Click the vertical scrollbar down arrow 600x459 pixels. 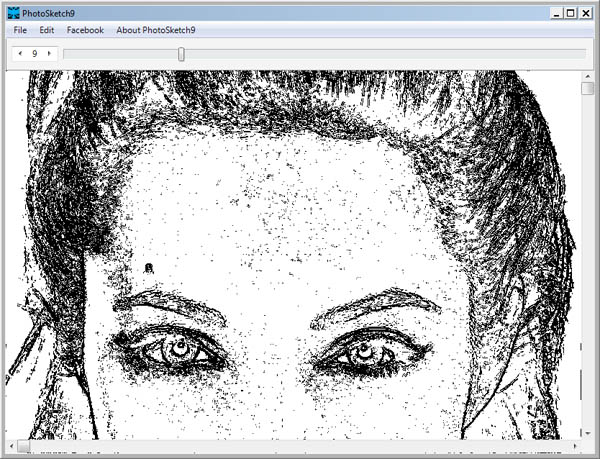click(x=587, y=433)
